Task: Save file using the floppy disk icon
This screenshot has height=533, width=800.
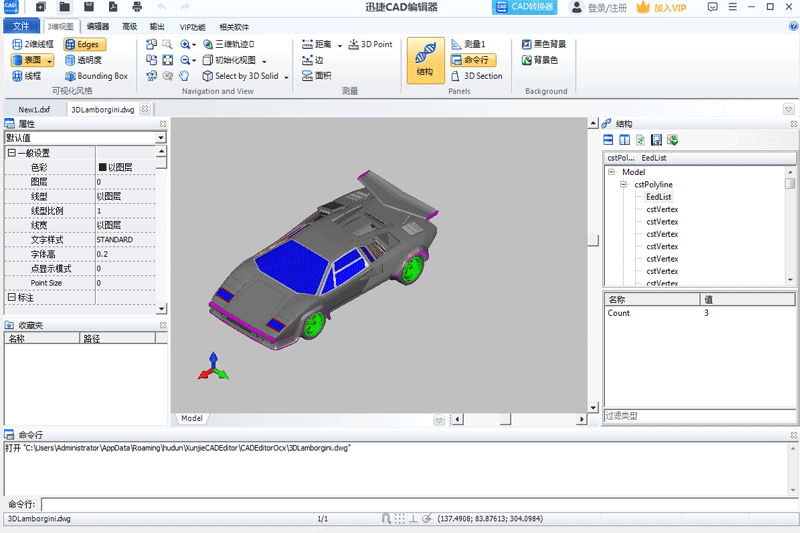Action: pos(89,7)
